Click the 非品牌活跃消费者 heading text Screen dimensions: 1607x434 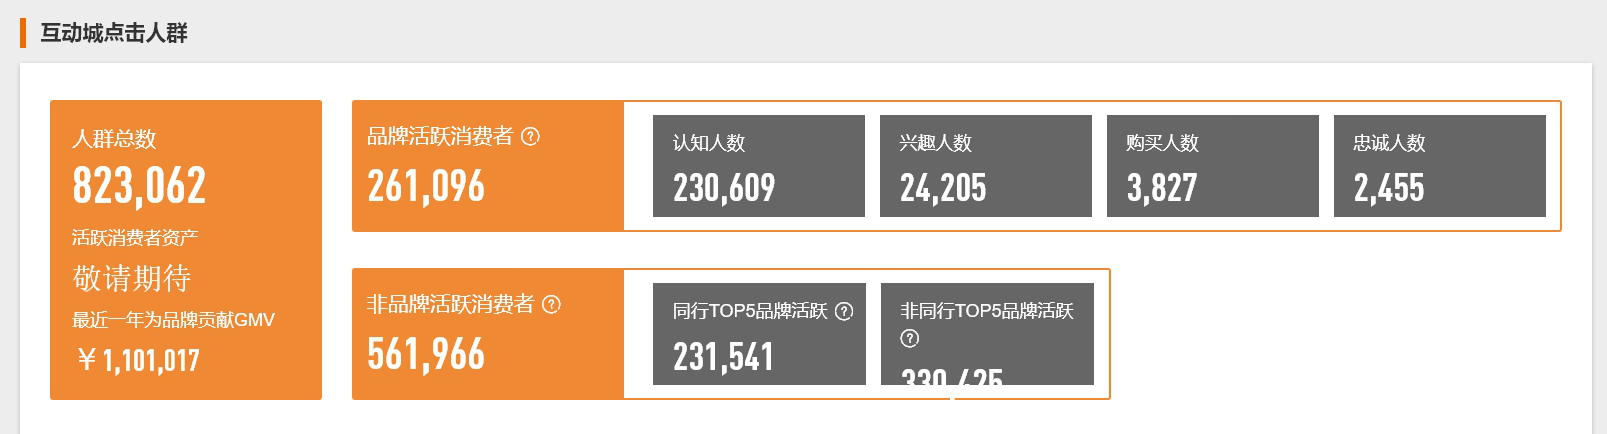click(x=450, y=304)
